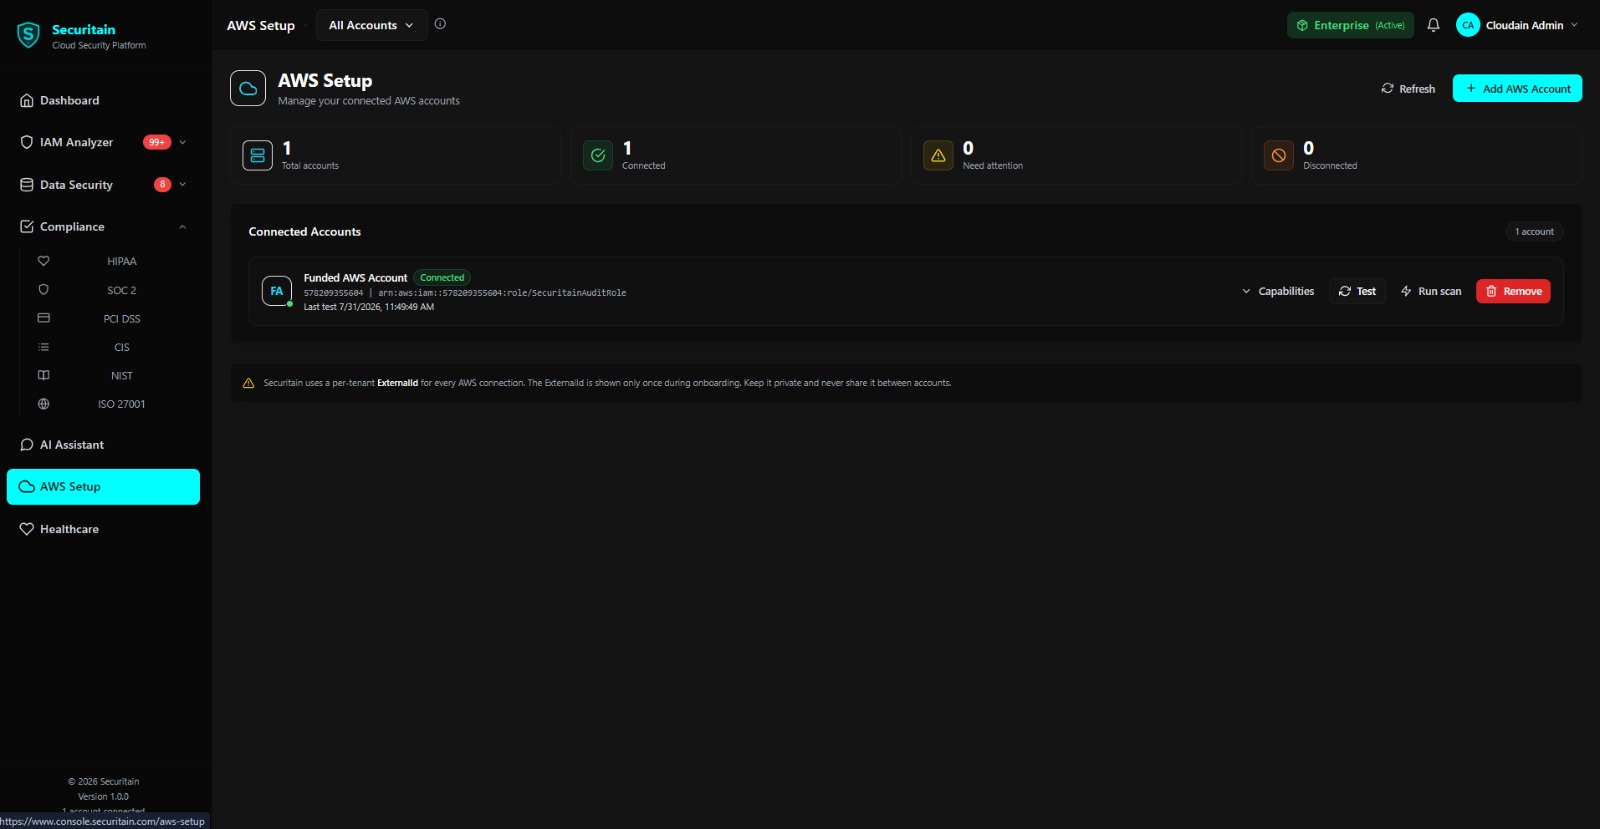Click the Data Security 8 badge
Screen dimensions: 1600x829
pos(163,184)
